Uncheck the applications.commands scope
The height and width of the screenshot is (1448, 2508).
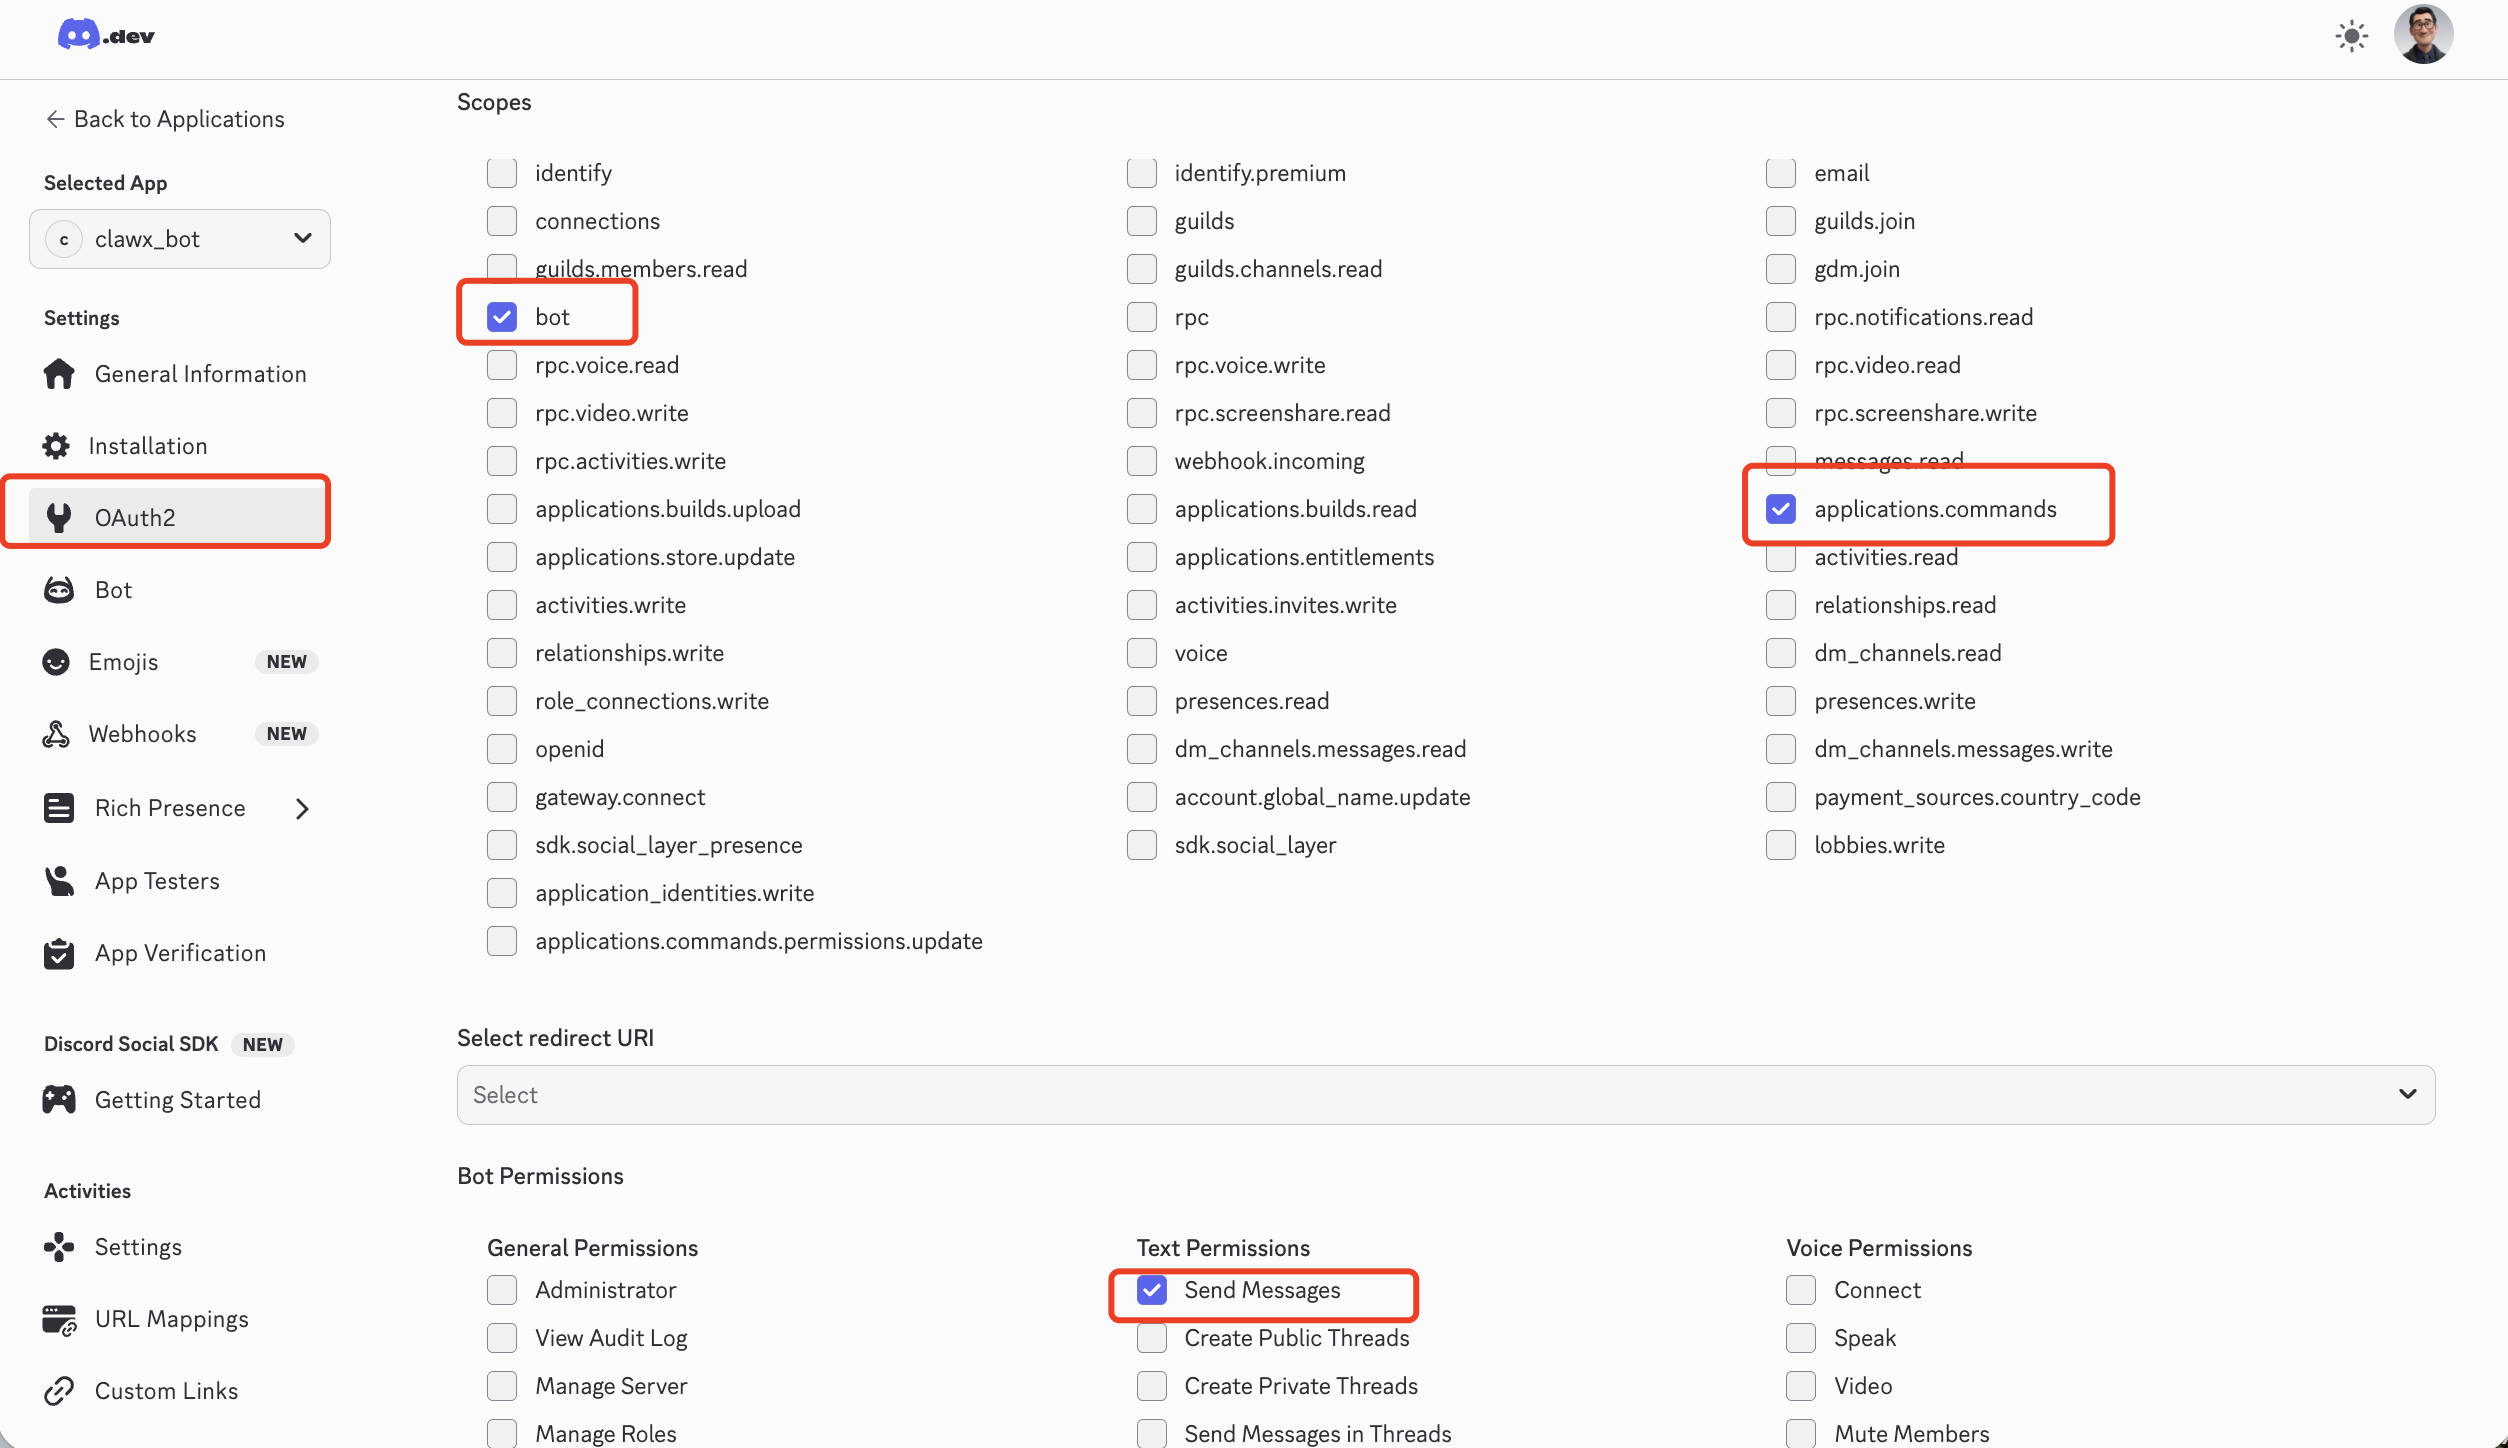click(x=1781, y=509)
